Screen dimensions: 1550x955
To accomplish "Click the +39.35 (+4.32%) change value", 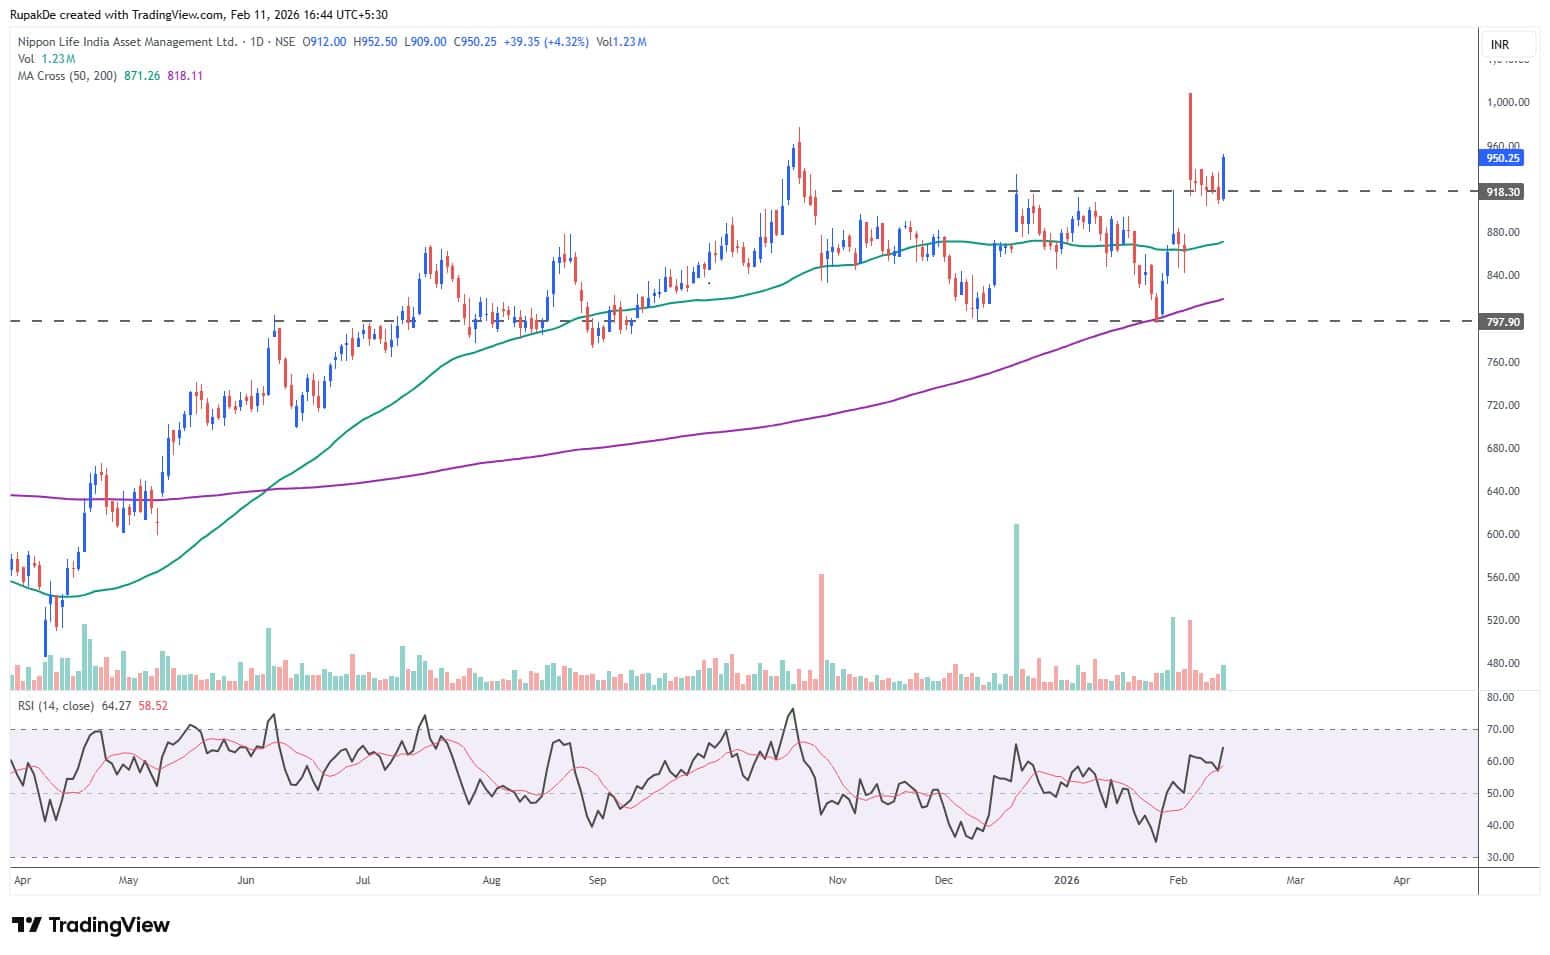I will [x=546, y=42].
